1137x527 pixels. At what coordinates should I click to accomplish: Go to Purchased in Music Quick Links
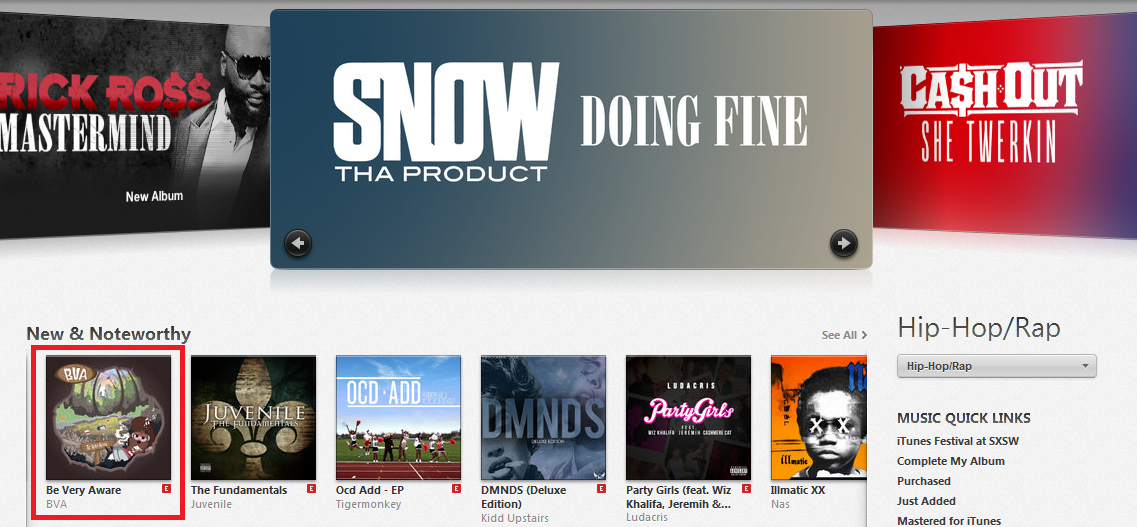pos(924,481)
